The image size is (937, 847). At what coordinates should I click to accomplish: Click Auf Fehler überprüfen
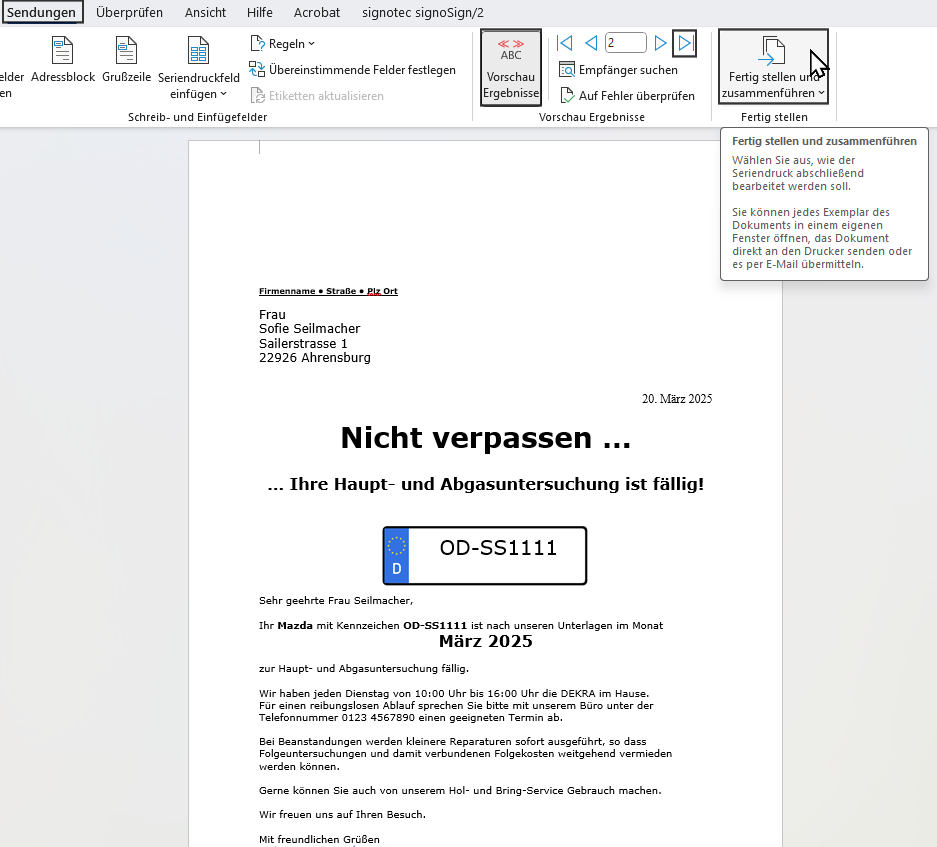pos(627,96)
